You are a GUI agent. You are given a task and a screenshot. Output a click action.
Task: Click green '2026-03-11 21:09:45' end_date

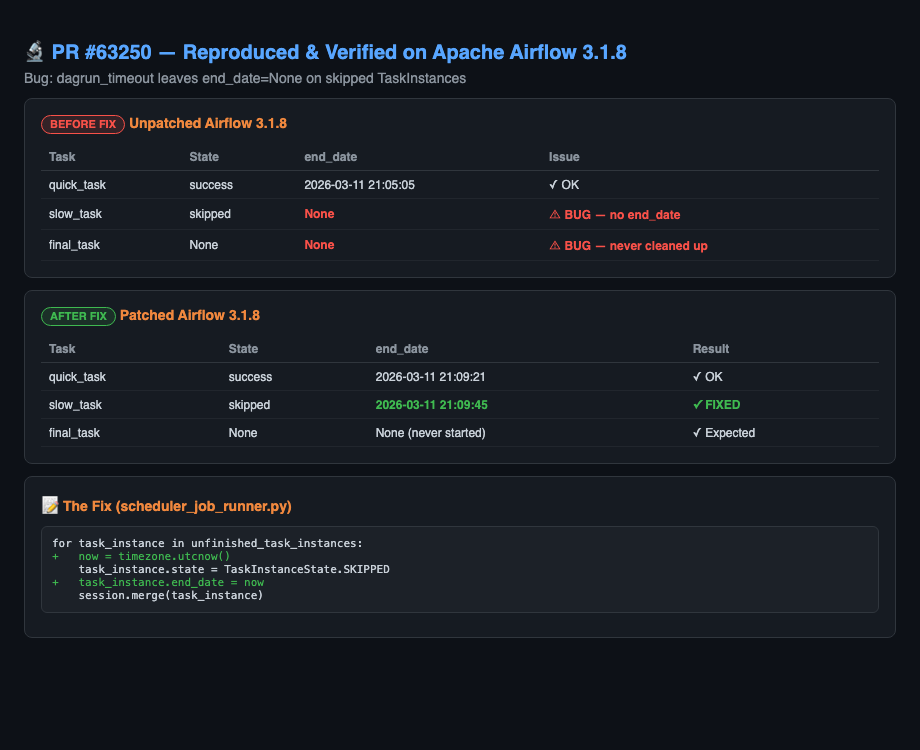pos(431,405)
